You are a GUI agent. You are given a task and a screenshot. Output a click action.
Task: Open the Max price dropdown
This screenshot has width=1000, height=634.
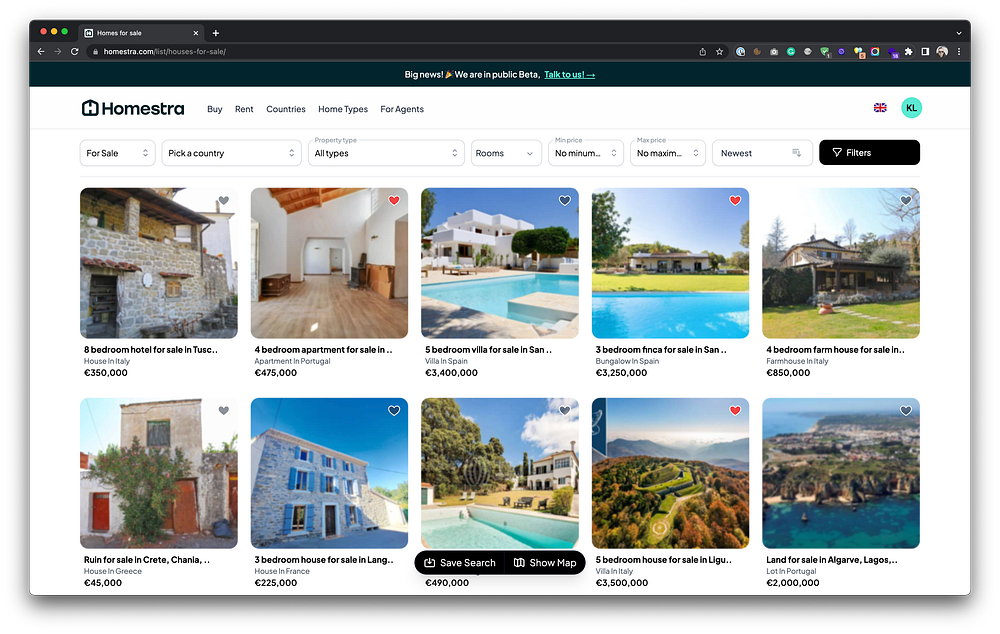(x=668, y=153)
